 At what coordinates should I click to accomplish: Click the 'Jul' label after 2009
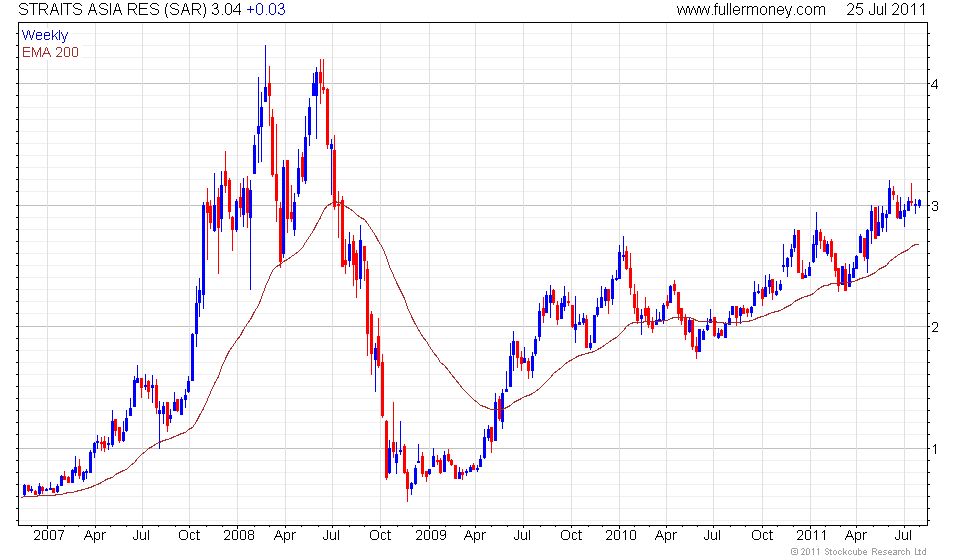(522, 536)
